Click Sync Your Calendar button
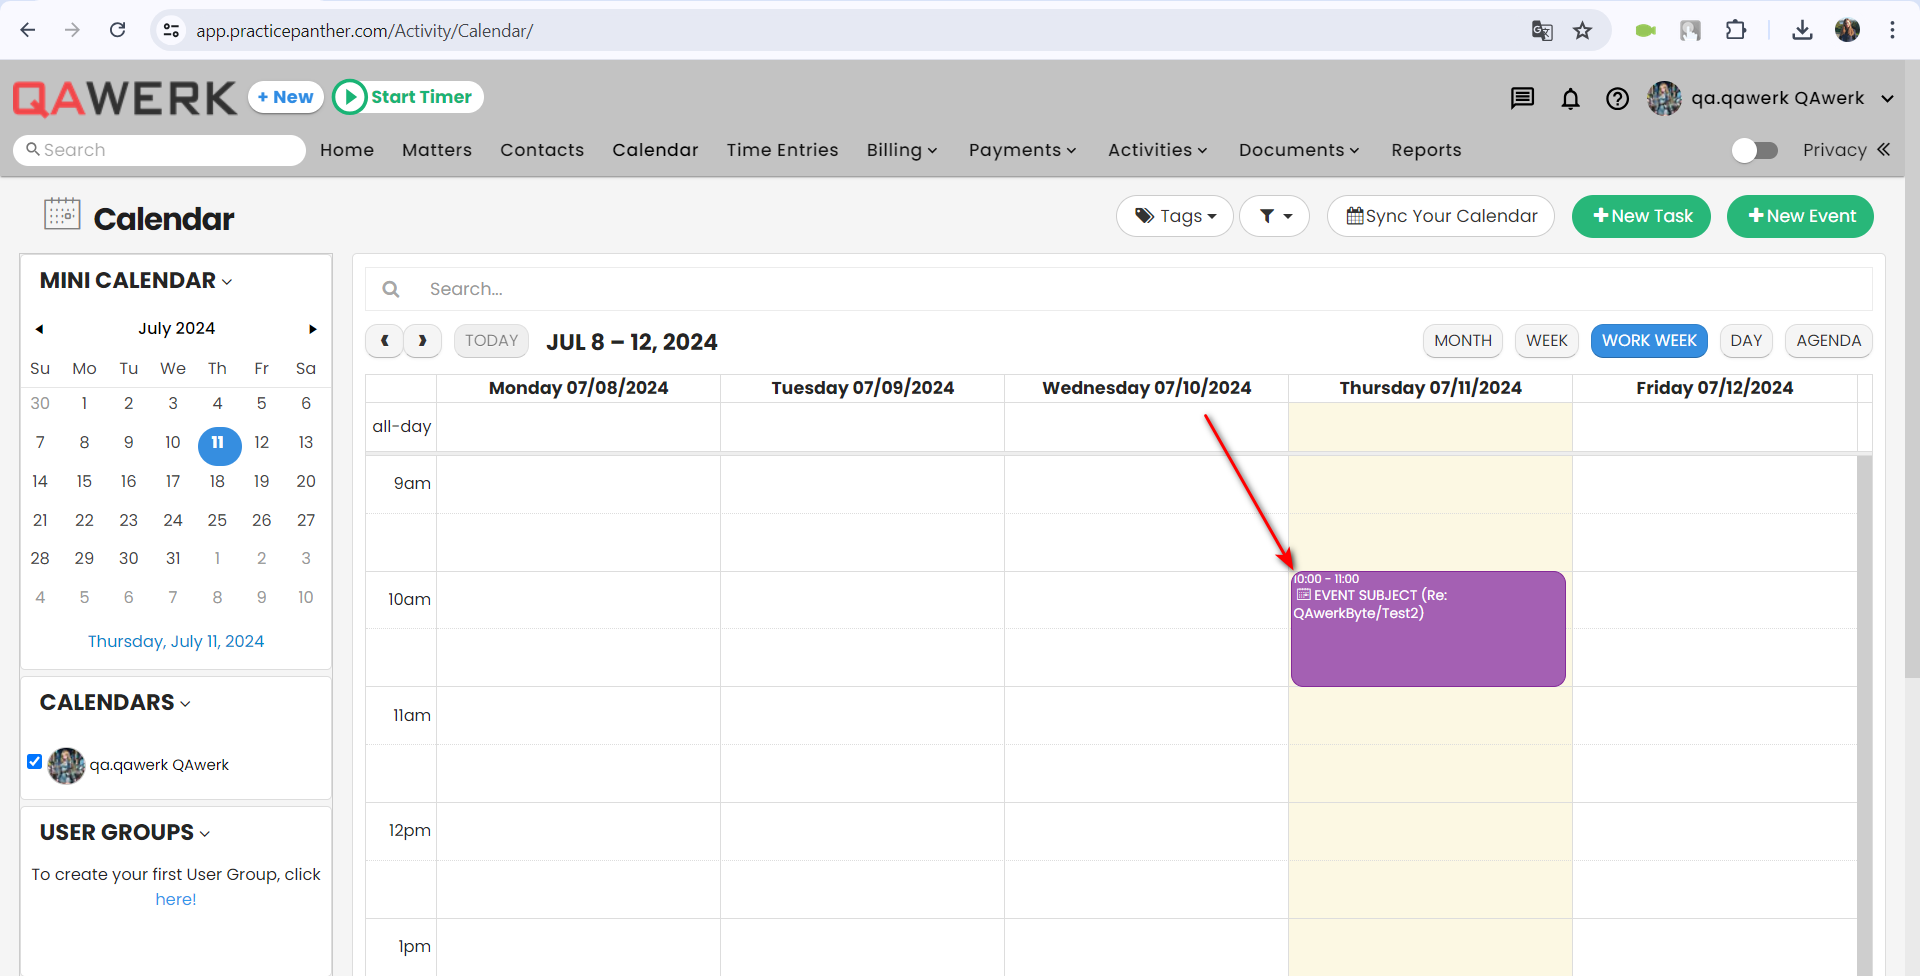Viewport: 1920px width, 976px height. click(x=1441, y=216)
